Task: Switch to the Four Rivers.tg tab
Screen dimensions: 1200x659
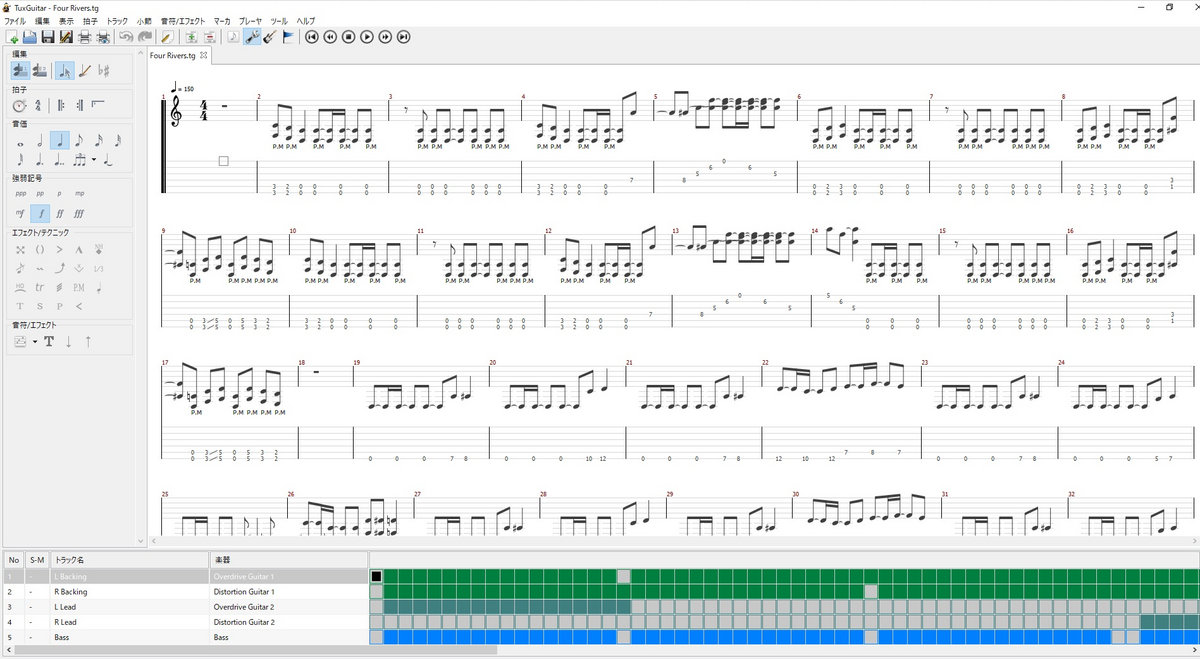Action: tap(173, 55)
